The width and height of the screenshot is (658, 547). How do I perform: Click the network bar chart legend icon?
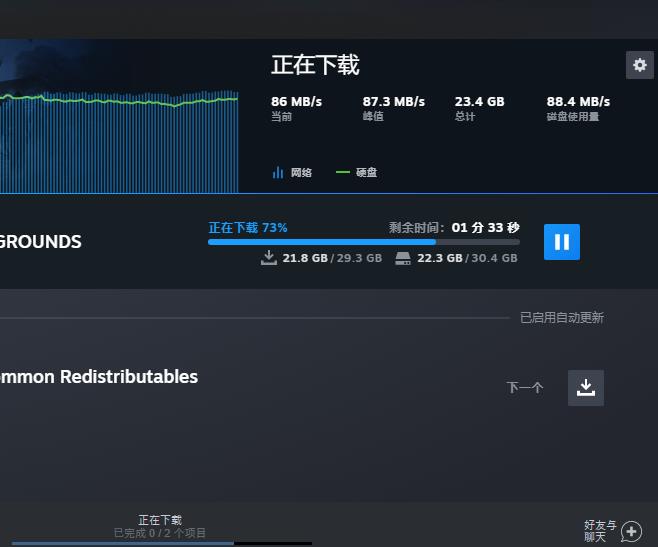click(278, 172)
